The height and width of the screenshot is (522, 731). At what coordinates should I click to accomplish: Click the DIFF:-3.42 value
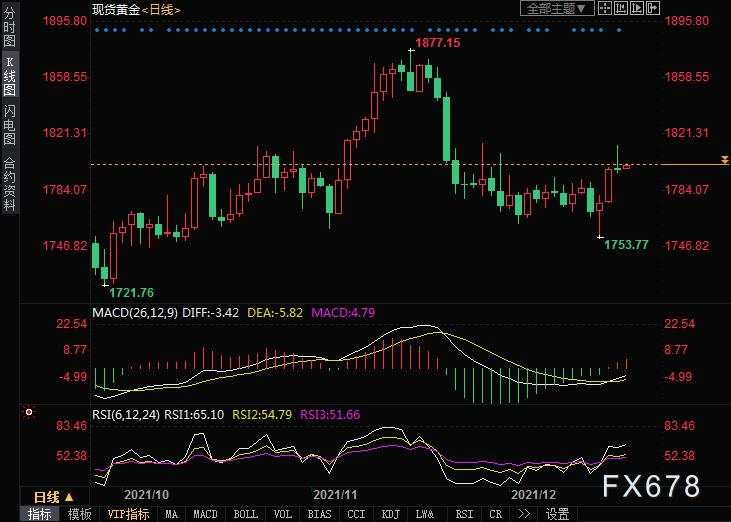tap(210, 312)
